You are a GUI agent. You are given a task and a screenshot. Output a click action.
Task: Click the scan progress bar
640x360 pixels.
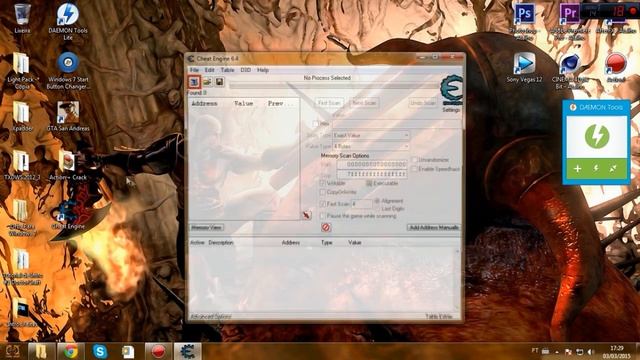(x=334, y=85)
